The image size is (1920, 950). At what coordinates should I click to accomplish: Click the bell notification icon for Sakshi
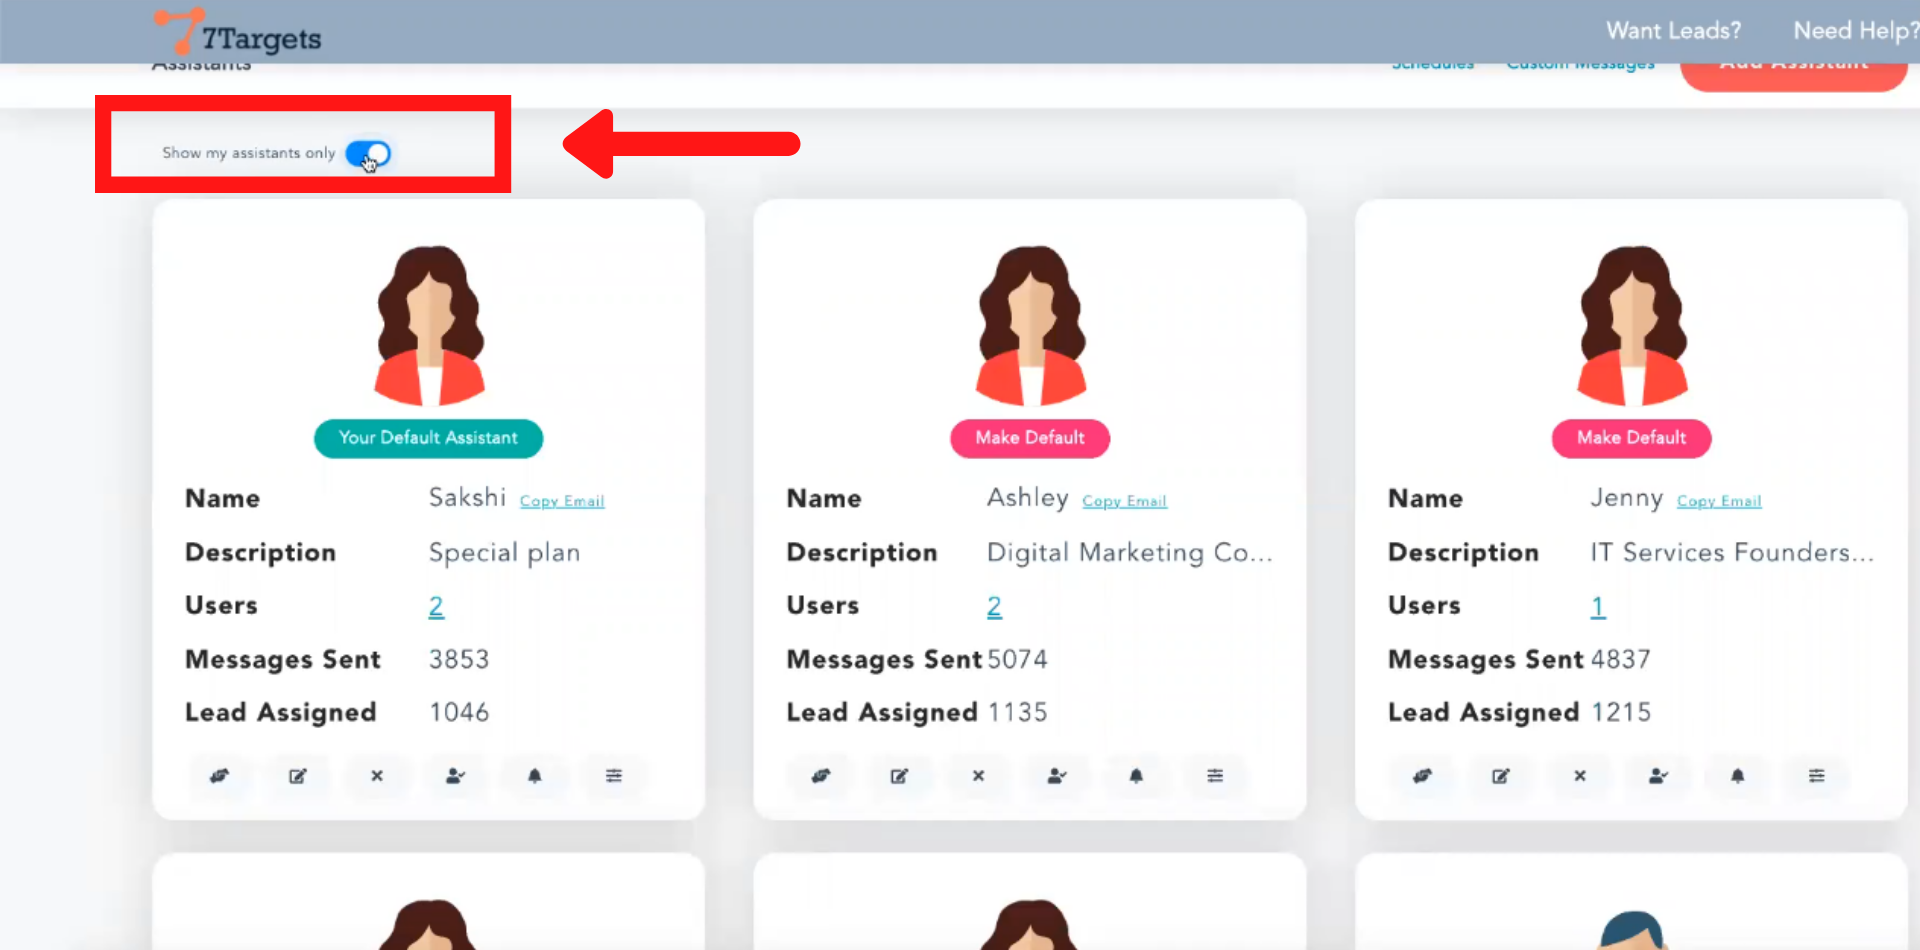tap(535, 776)
